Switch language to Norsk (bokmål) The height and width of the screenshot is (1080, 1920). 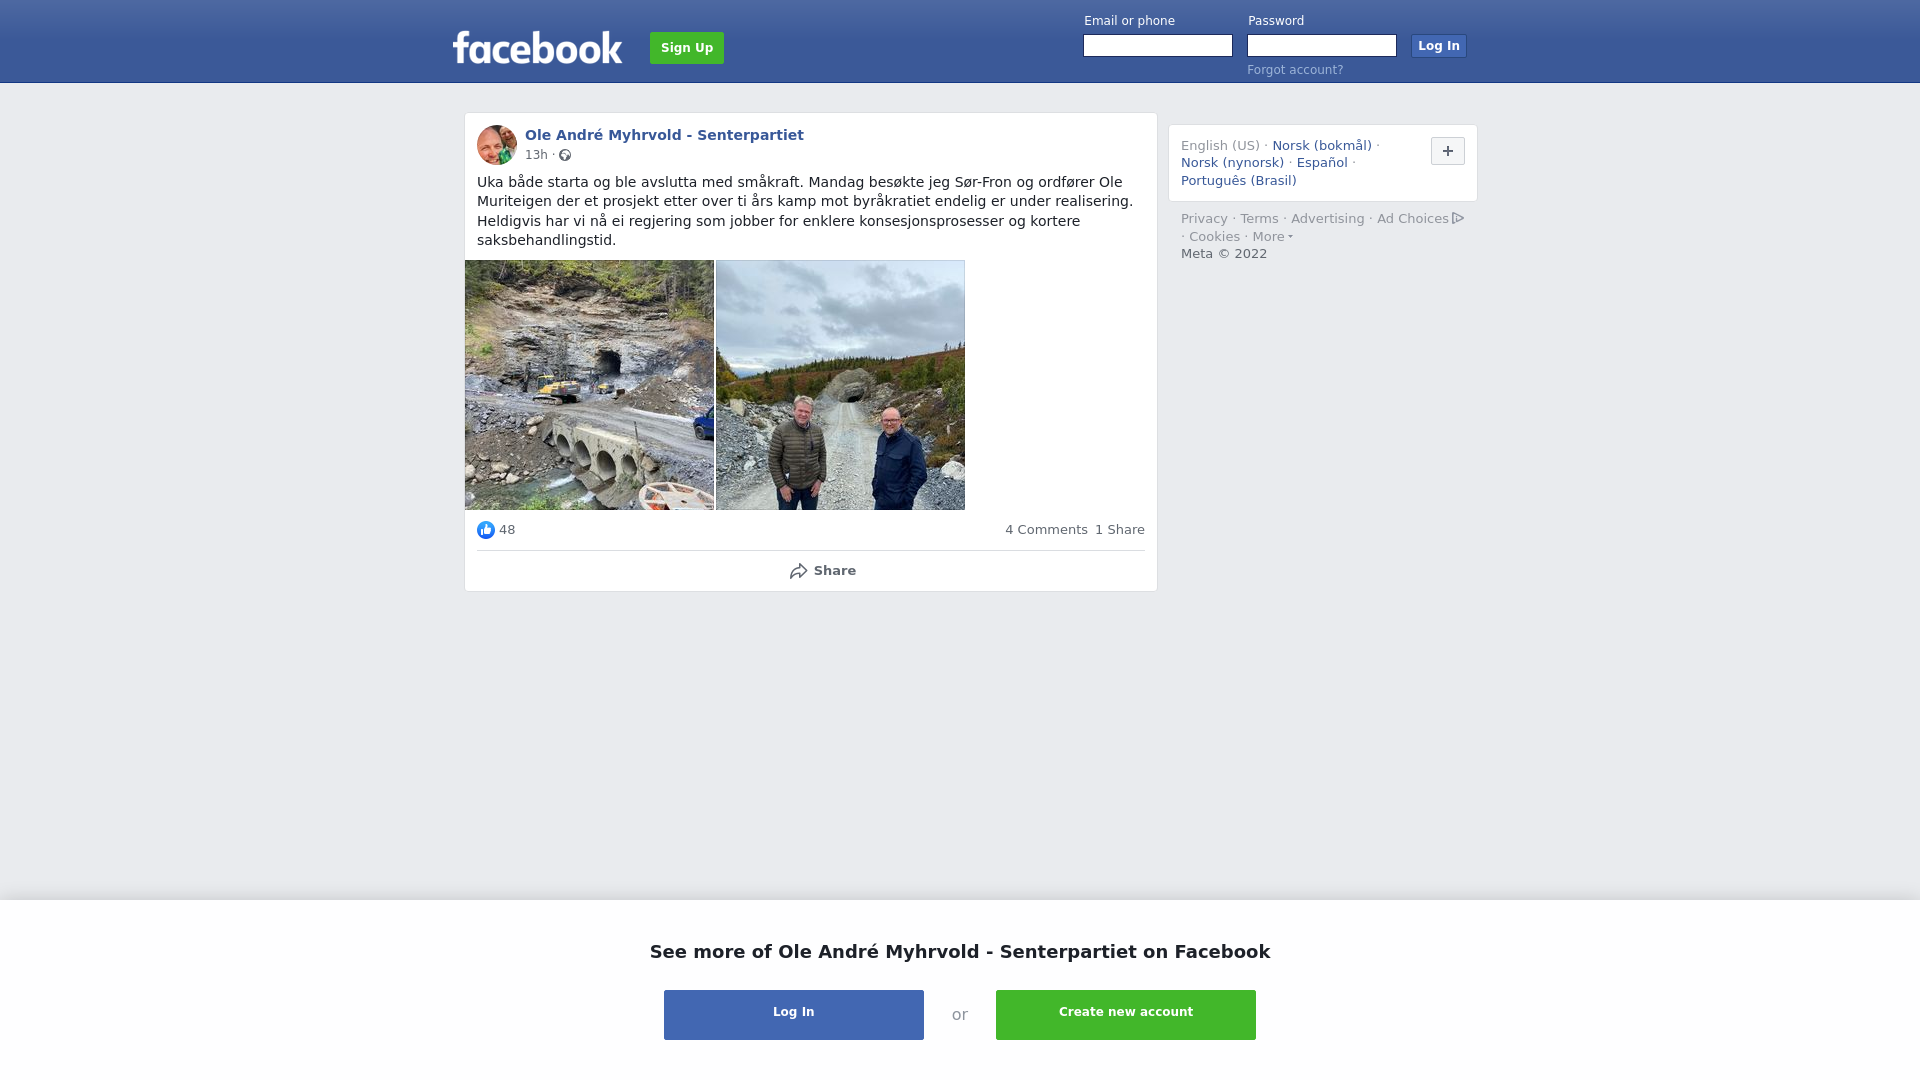tap(1322, 146)
